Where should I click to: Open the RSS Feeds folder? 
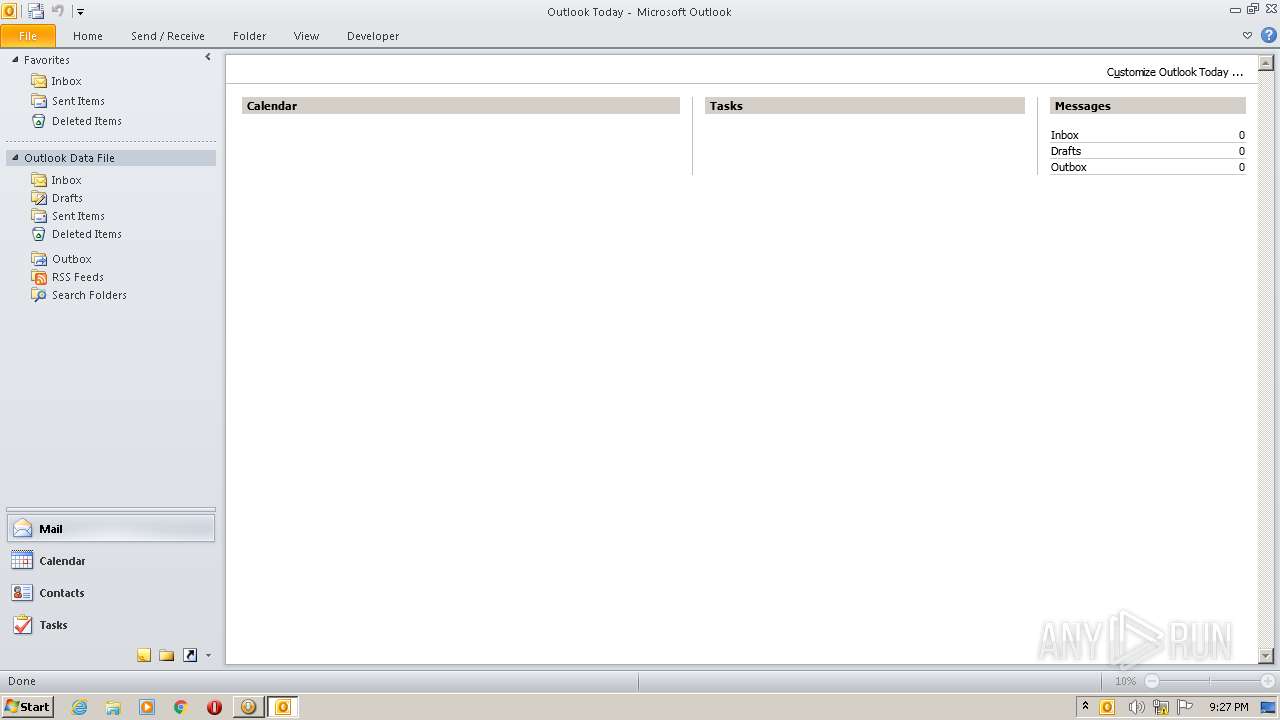78,277
